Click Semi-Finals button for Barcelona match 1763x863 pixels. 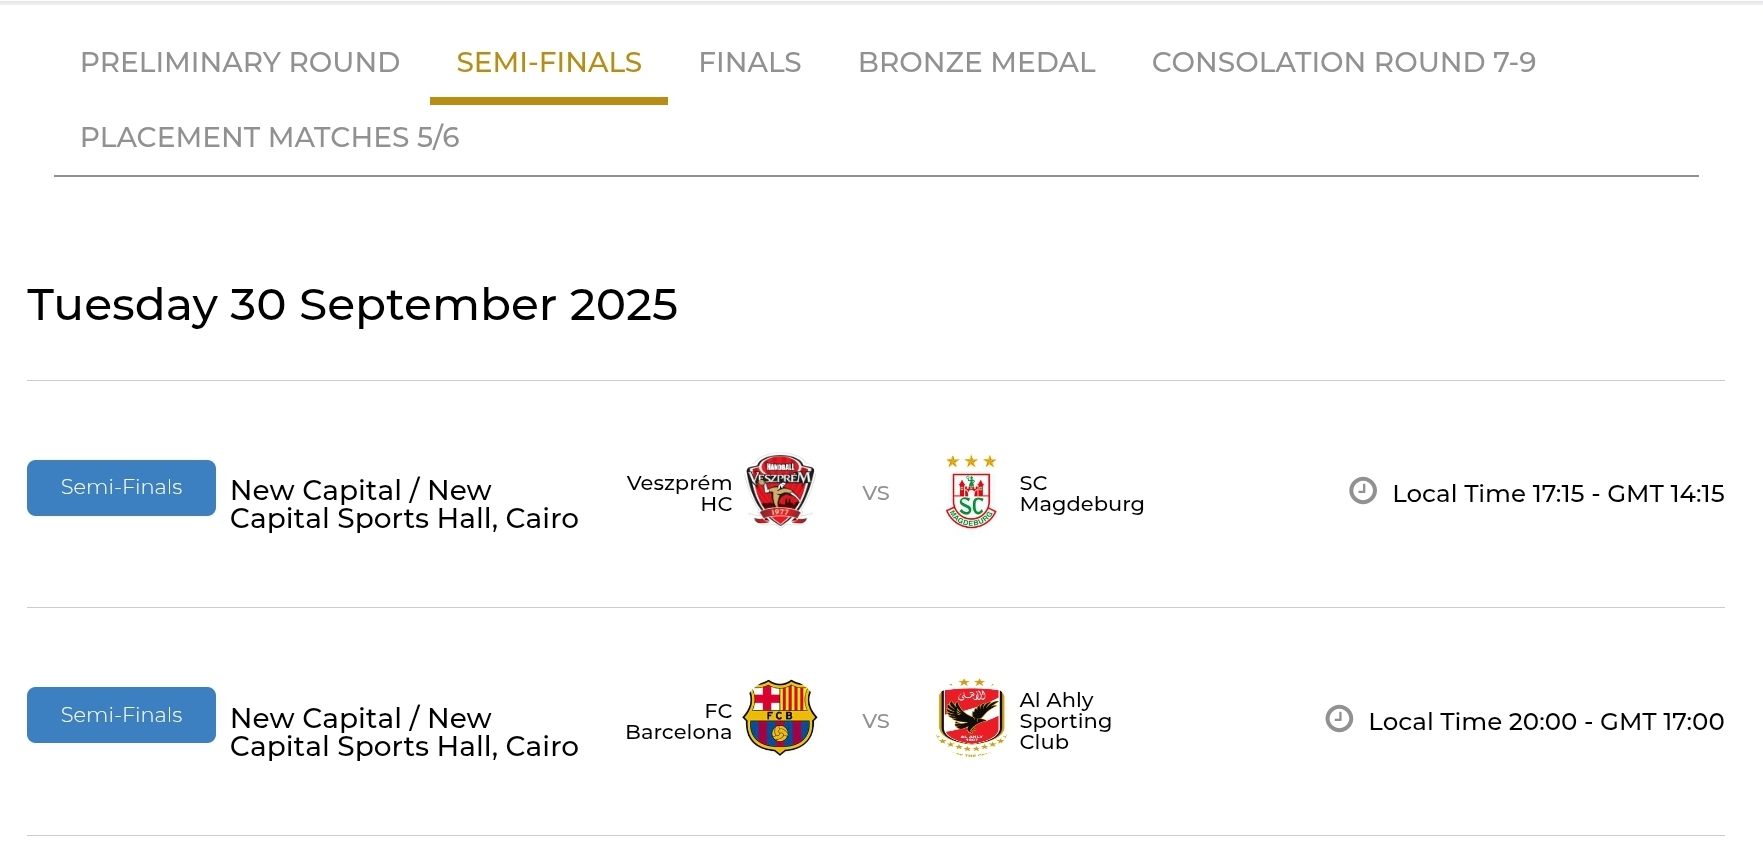coord(121,715)
